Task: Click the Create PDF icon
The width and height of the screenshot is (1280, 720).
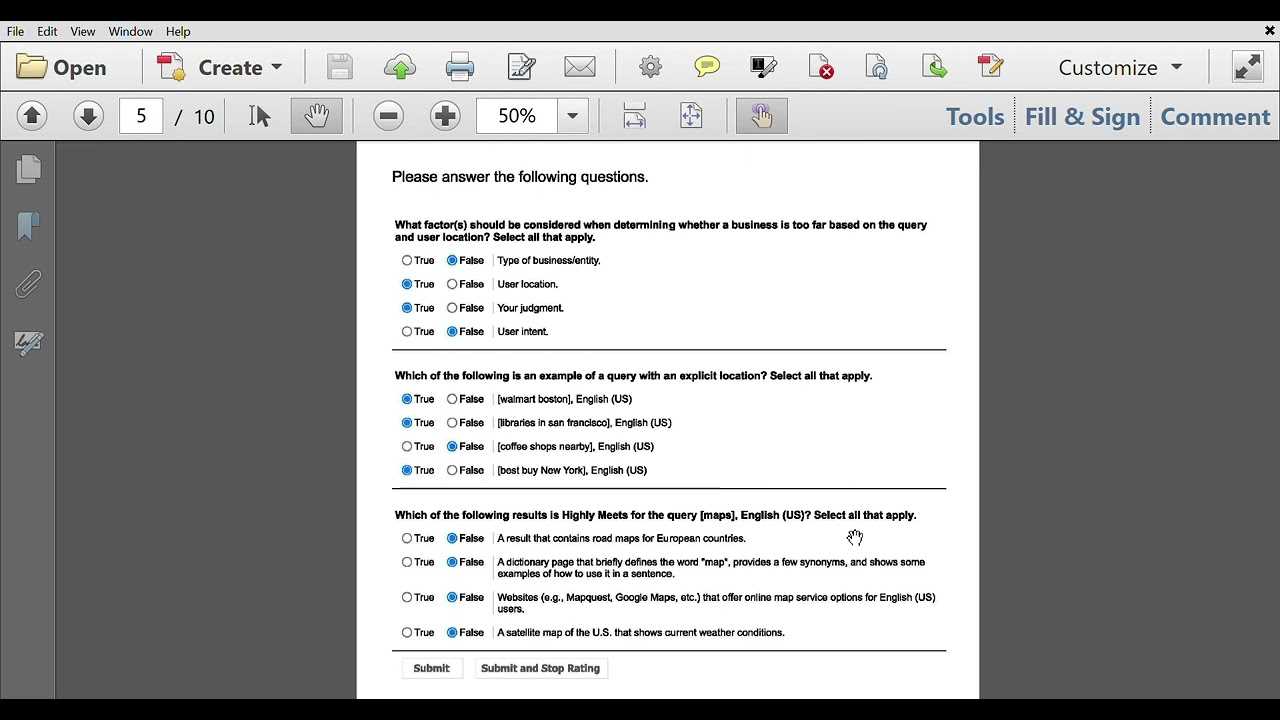Action: [x=173, y=67]
